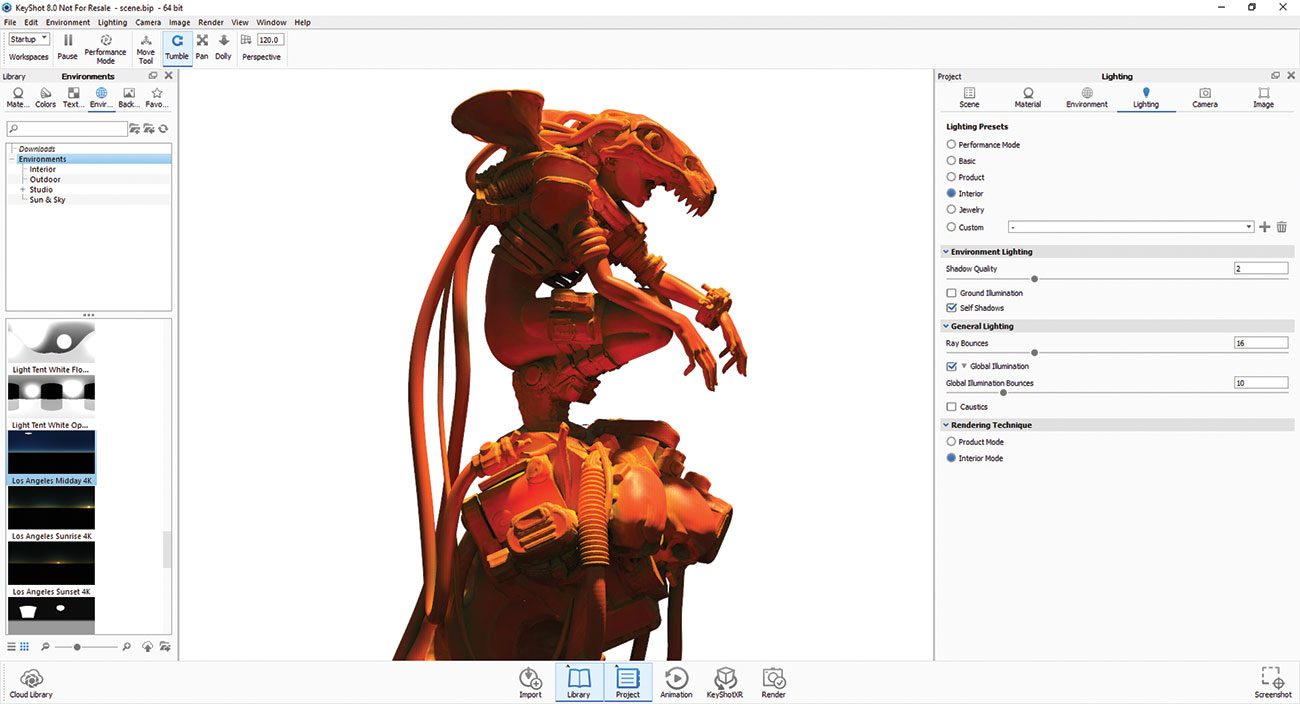The width and height of the screenshot is (1300, 704).
Task: Expand the Studio folder in tree
Action: (22, 190)
